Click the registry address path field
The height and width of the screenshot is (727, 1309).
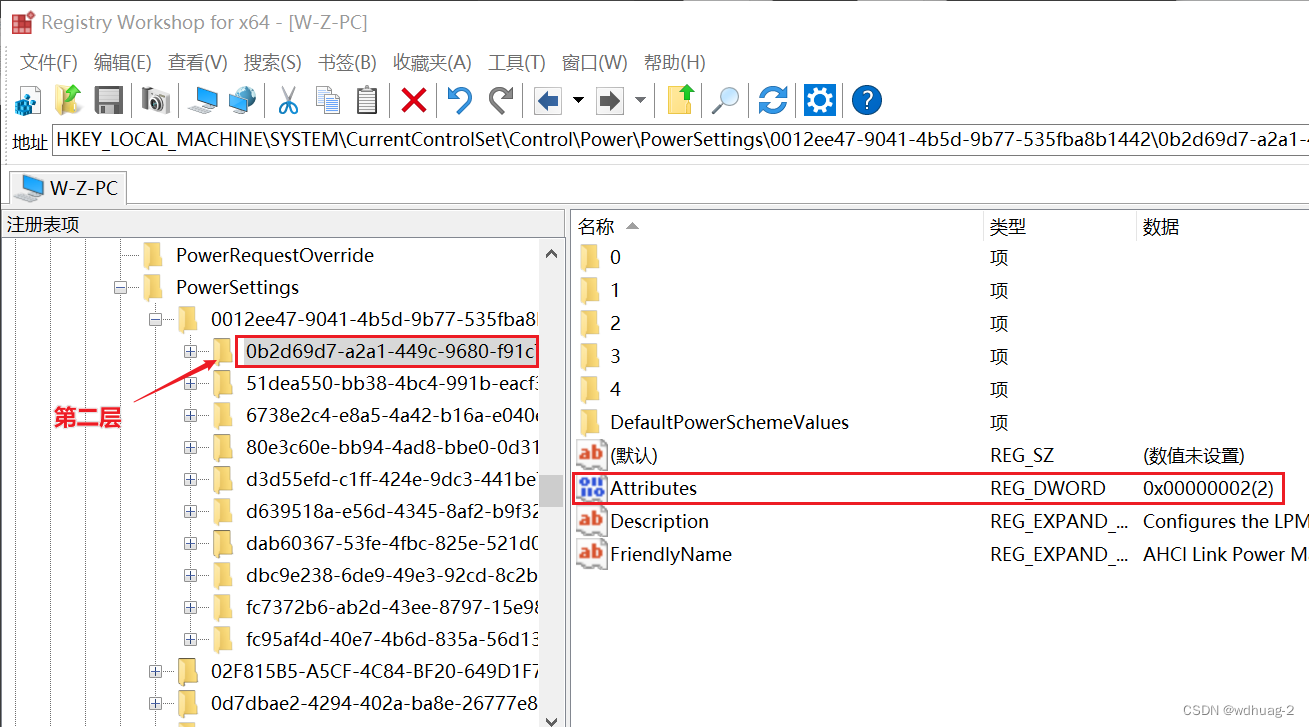(680, 140)
